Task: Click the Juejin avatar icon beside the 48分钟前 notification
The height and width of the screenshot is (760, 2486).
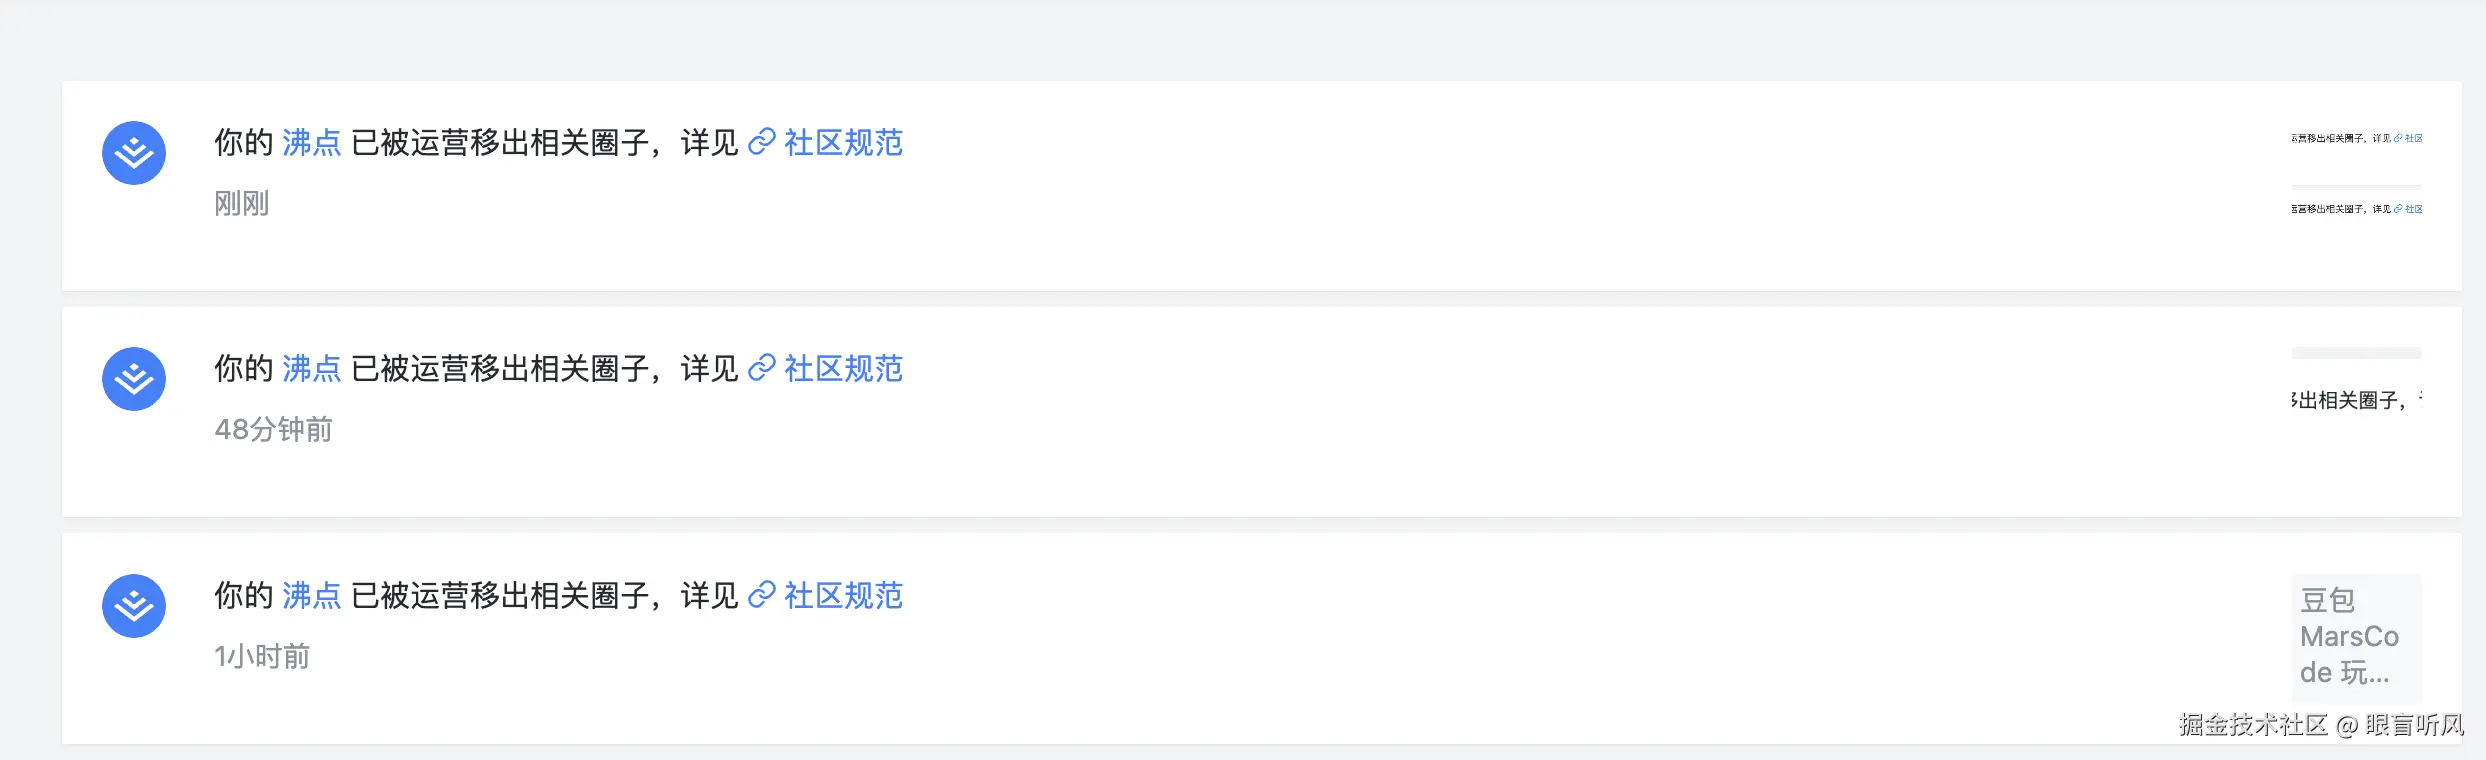Action: (x=134, y=379)
